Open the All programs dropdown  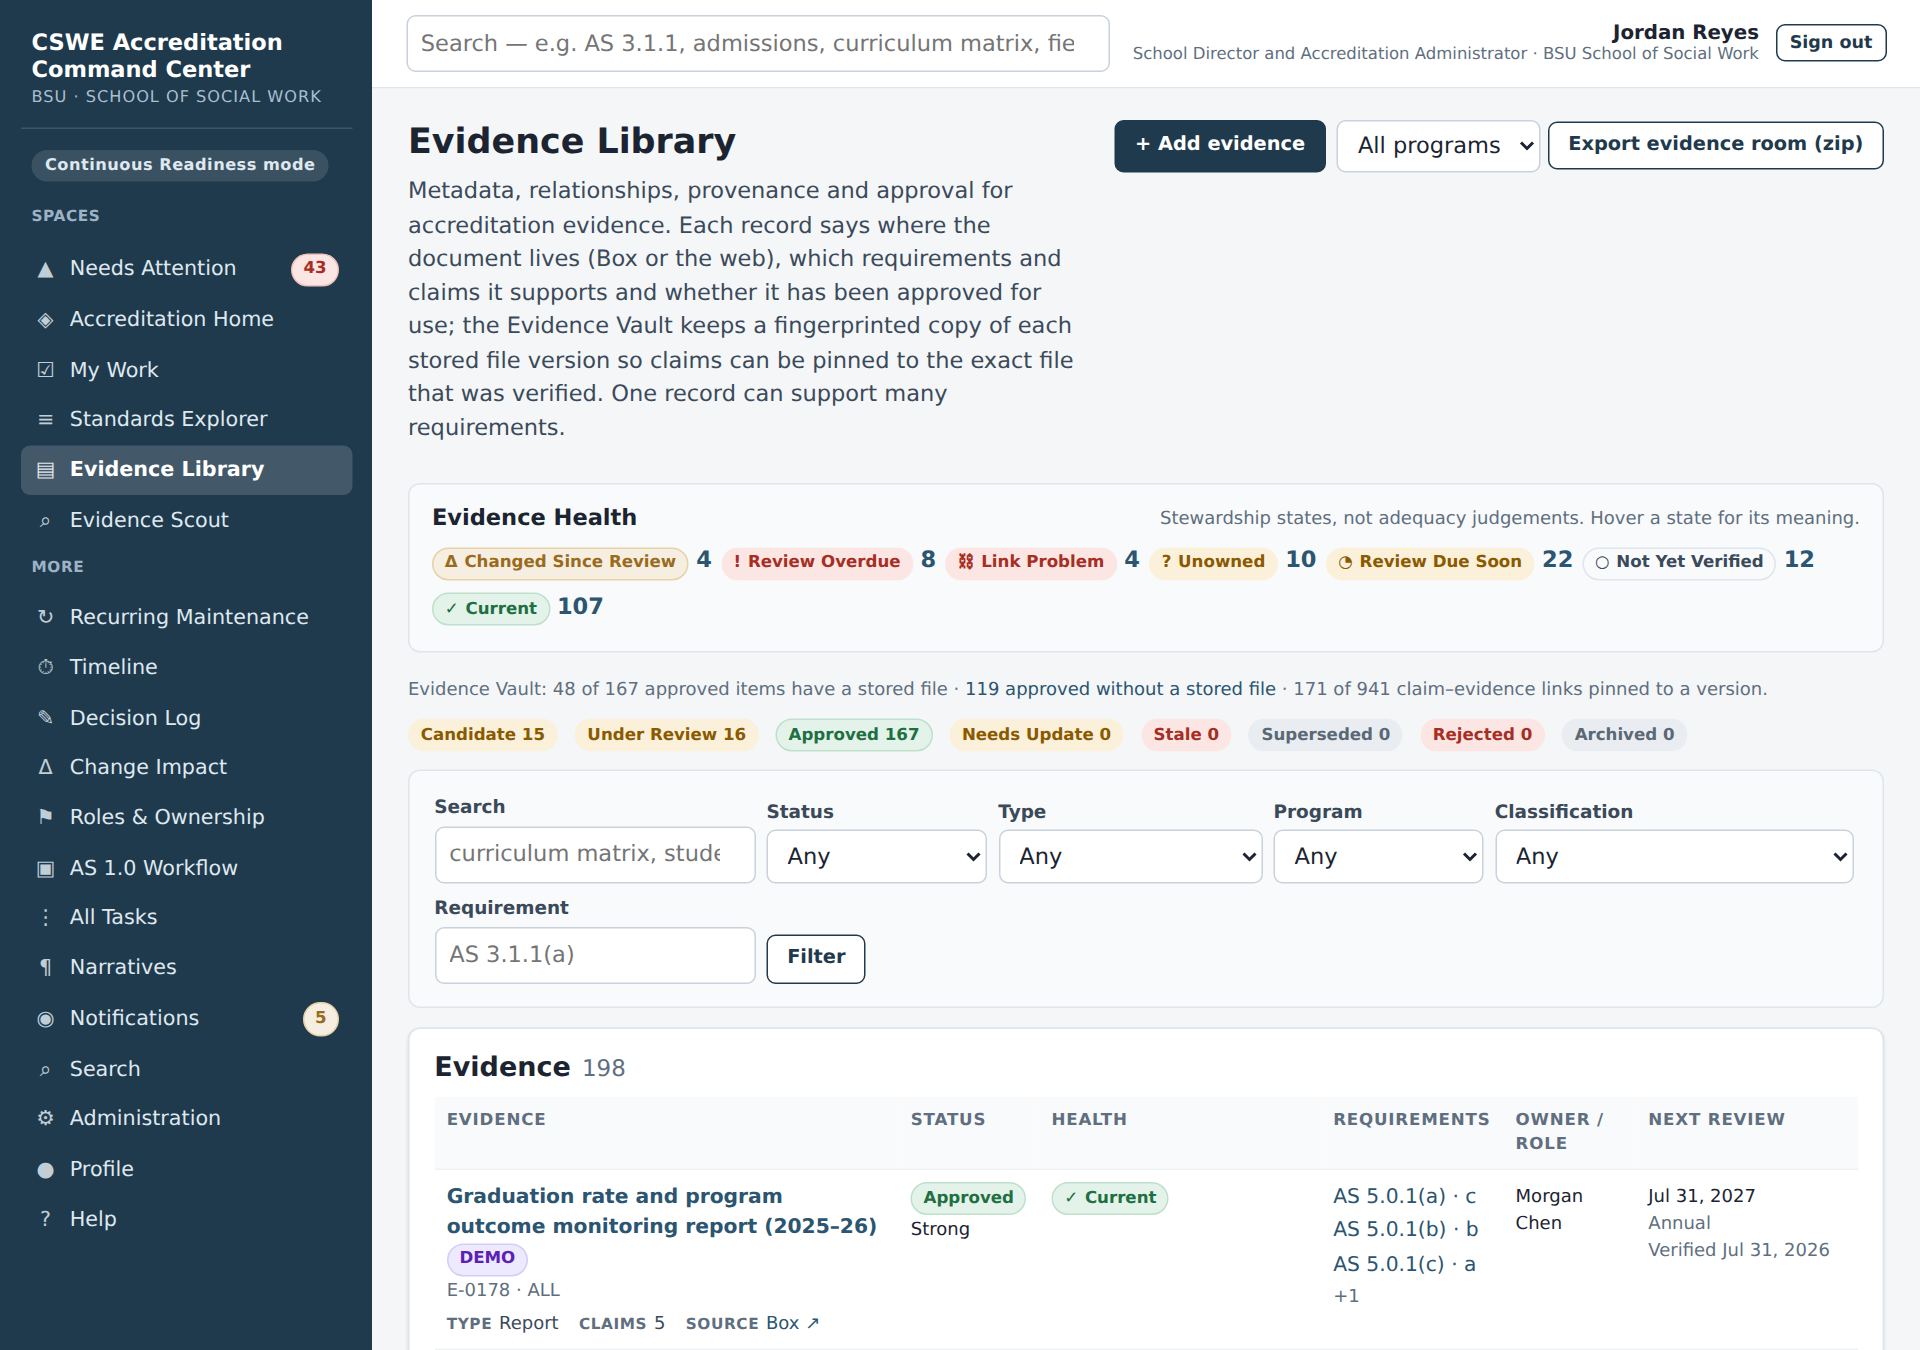[x=1437, y=146]
